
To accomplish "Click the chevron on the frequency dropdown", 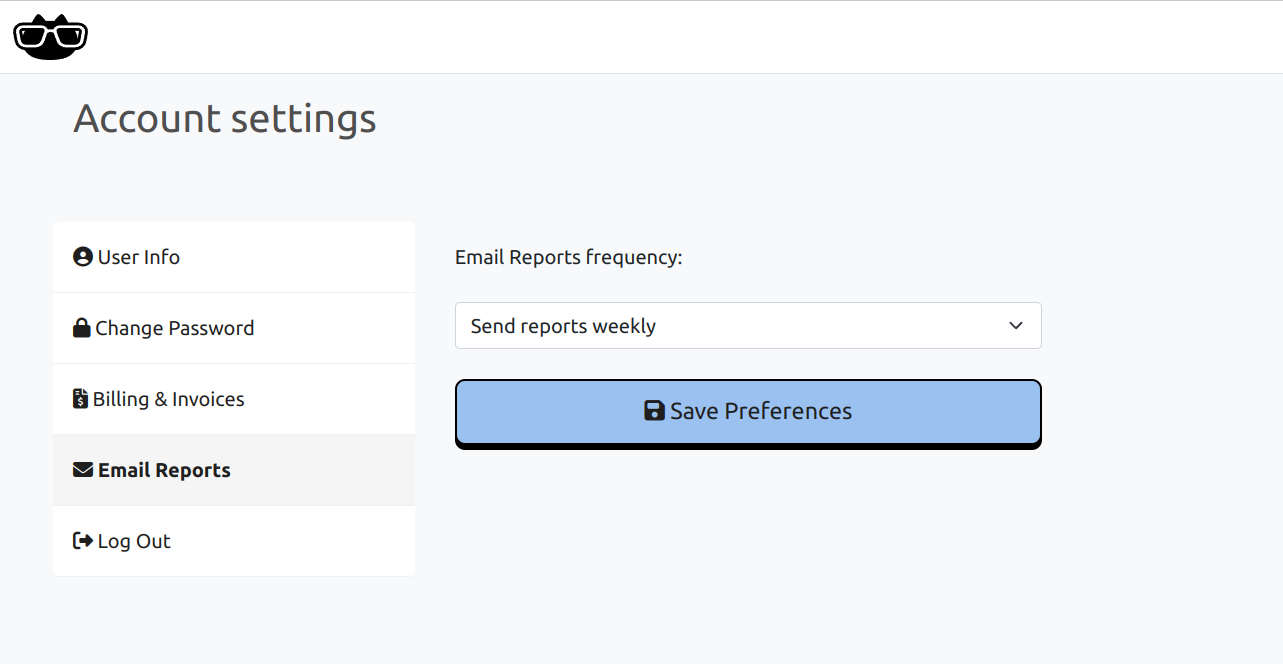I will tap(1016, 325).
